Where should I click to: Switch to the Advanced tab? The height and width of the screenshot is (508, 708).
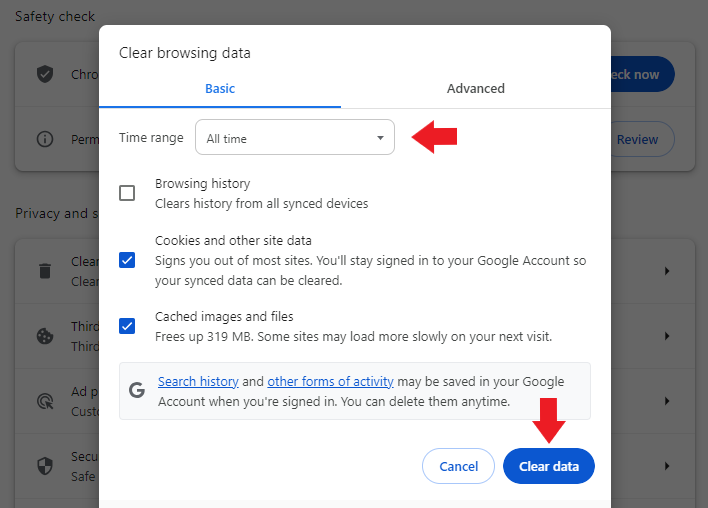tap(476, 89)
